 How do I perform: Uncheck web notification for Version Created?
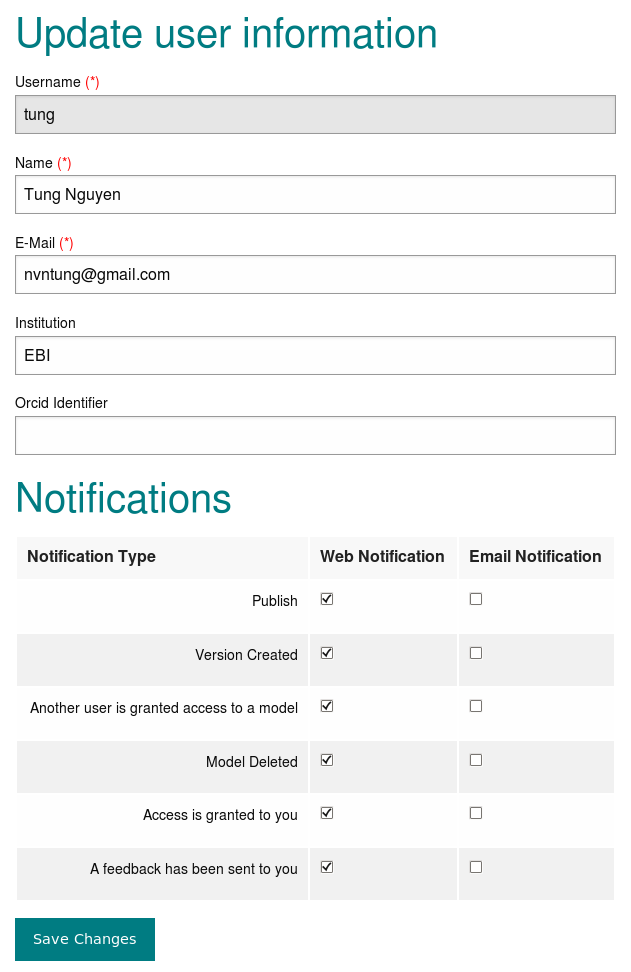pos(326,652)
